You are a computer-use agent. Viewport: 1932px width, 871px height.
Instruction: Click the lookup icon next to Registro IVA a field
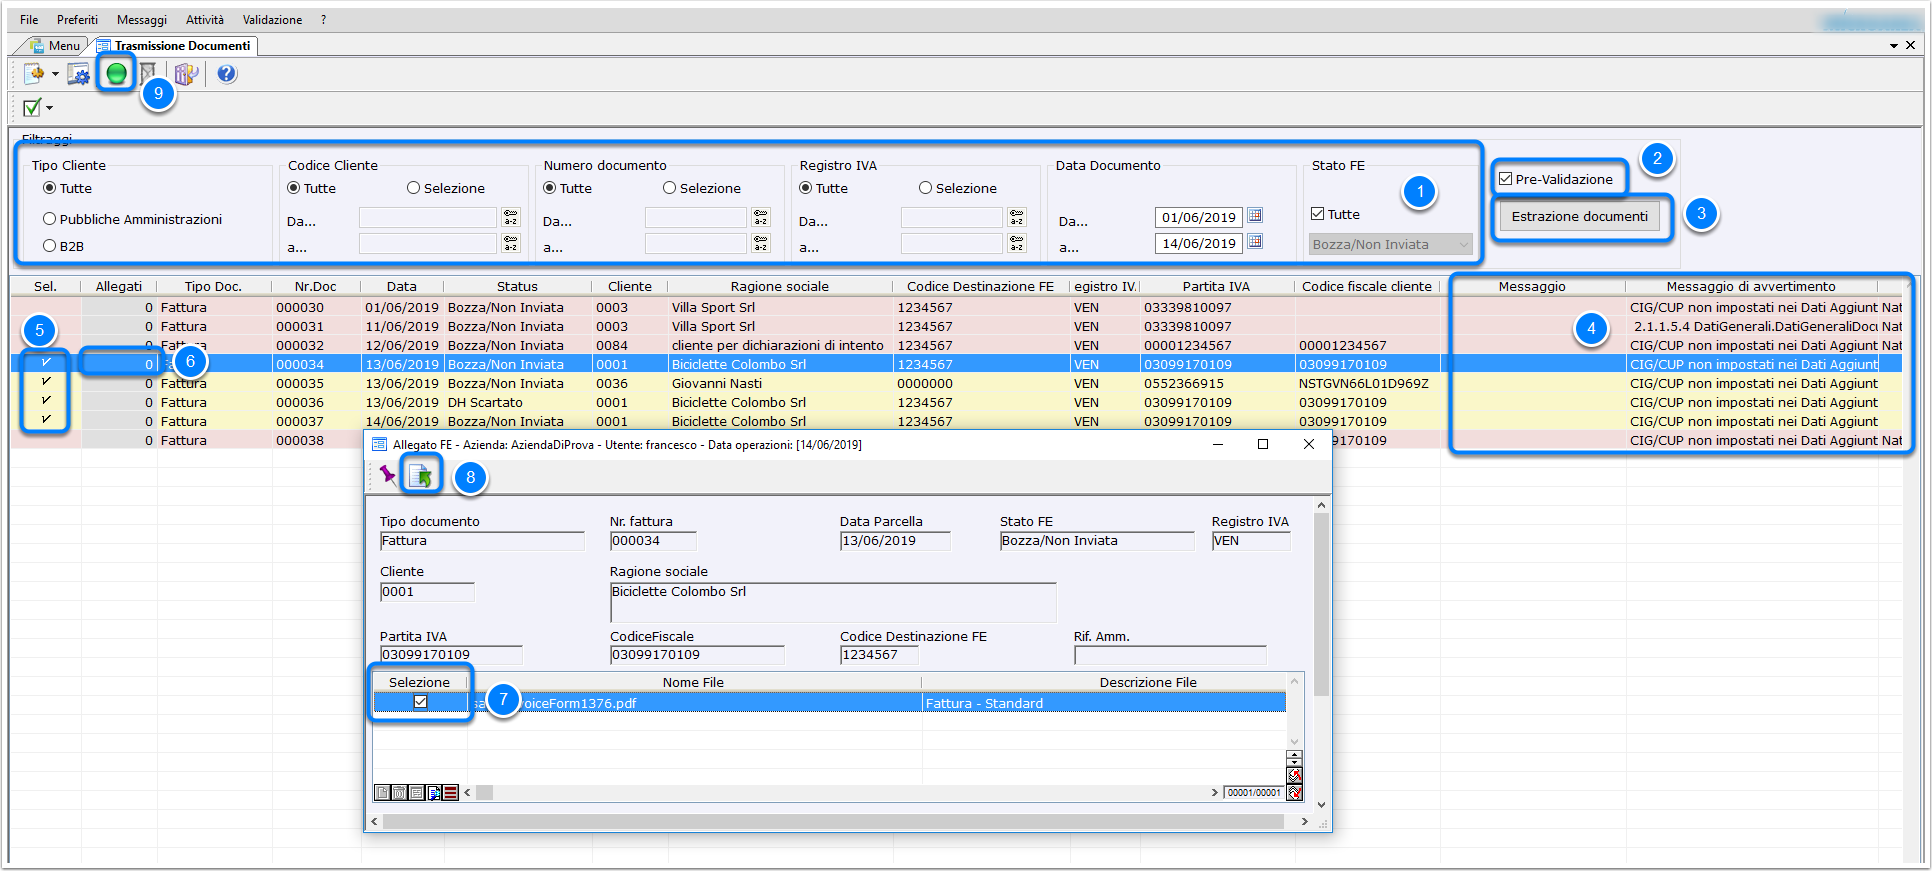pyautogui.click(x=1017, y=243)
